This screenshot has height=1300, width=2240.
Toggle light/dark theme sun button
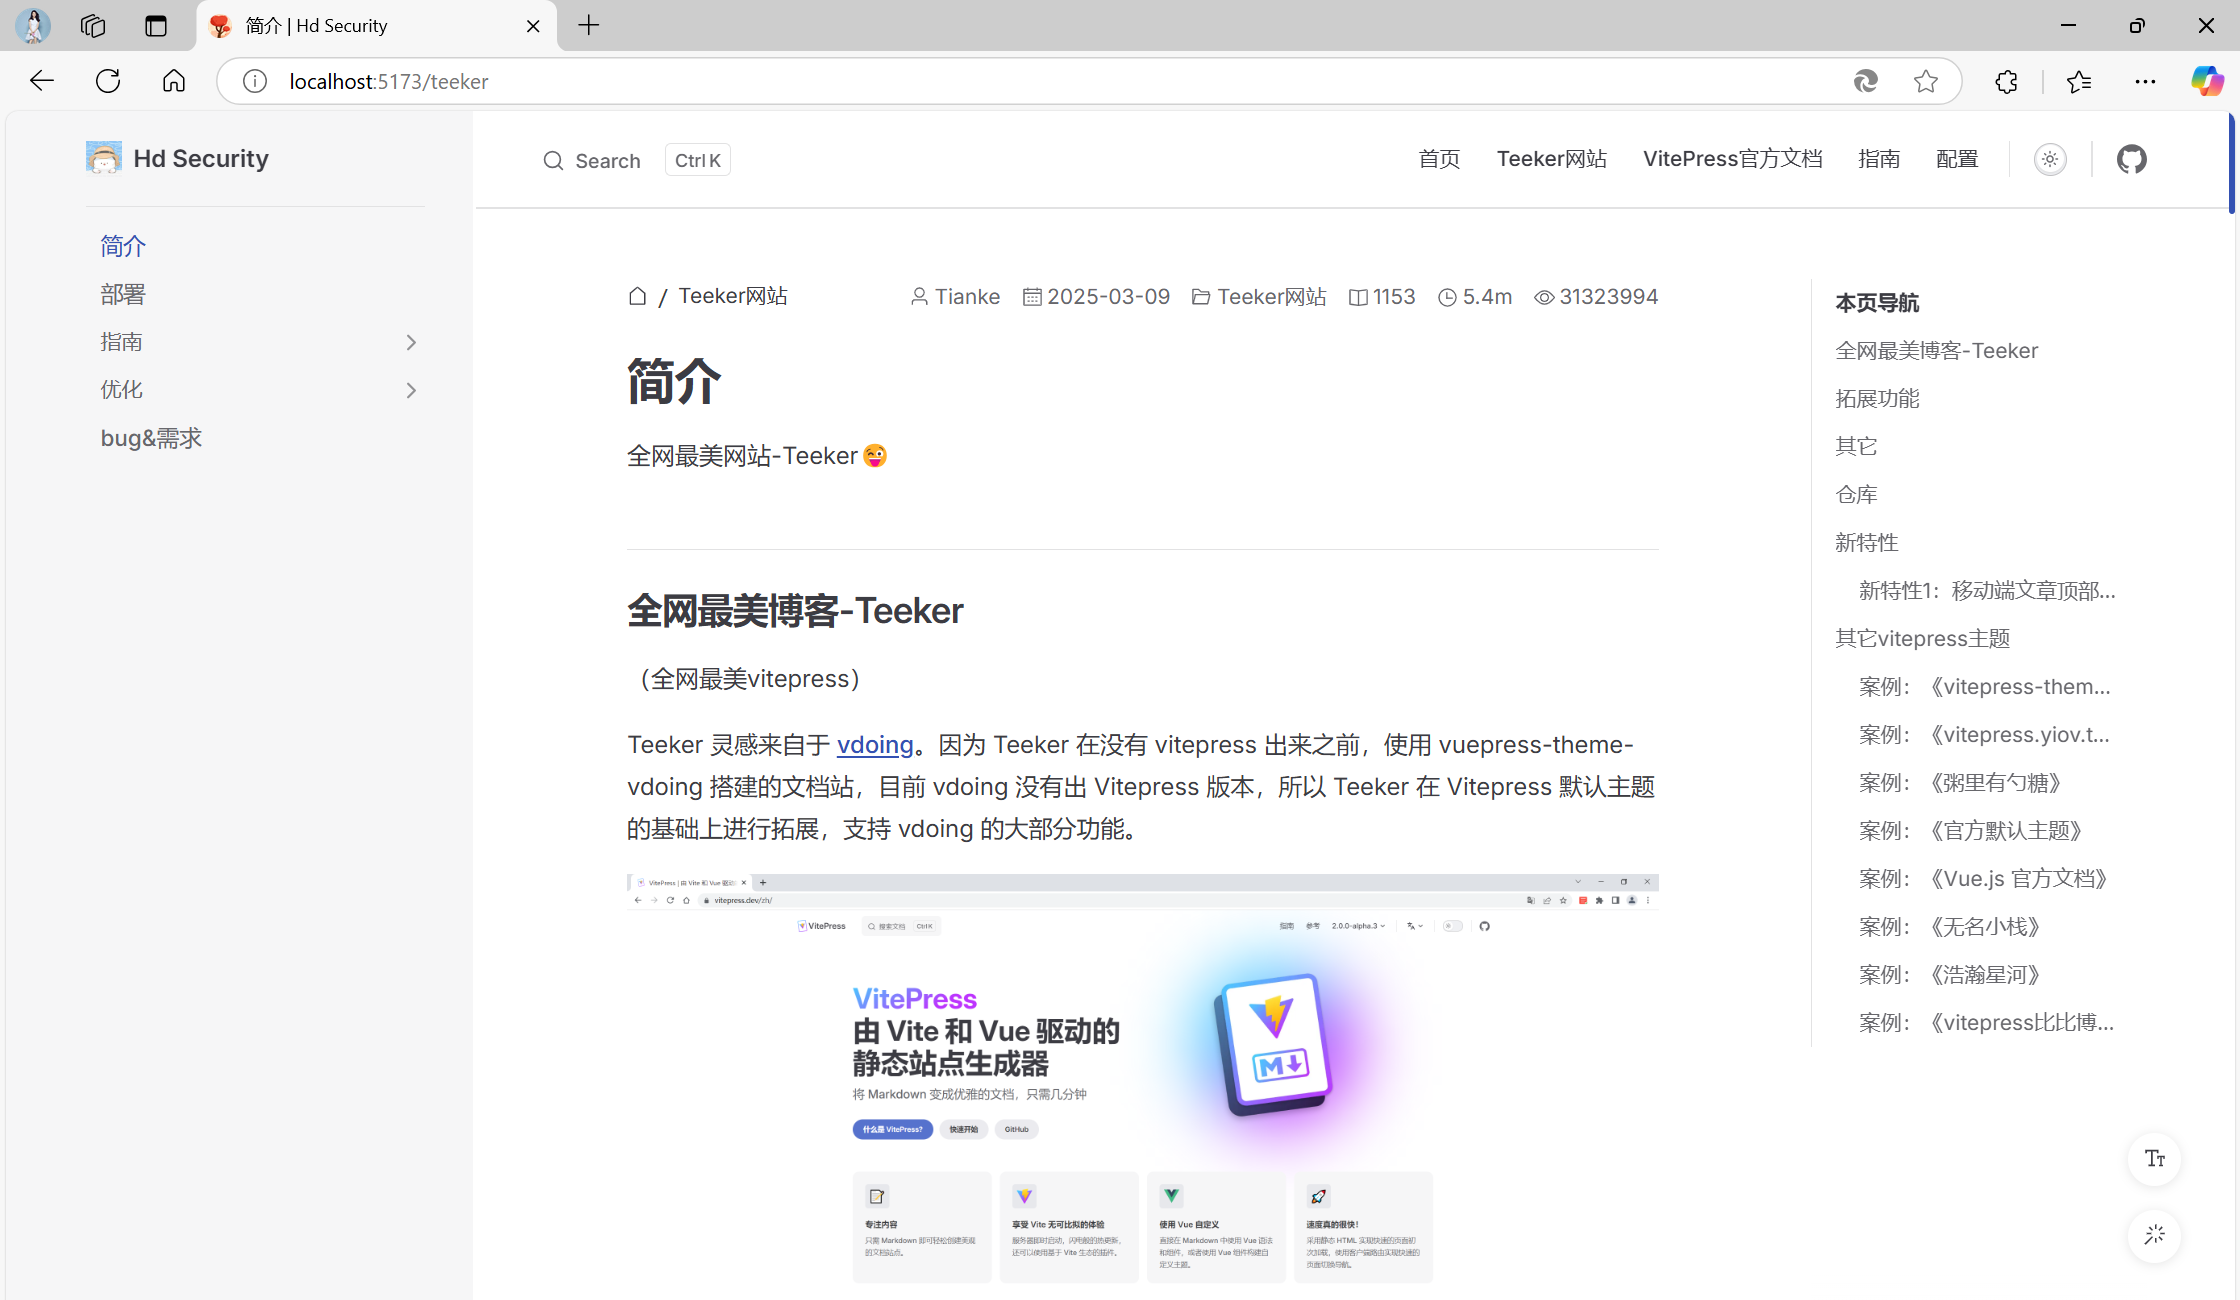[2050, 159]
